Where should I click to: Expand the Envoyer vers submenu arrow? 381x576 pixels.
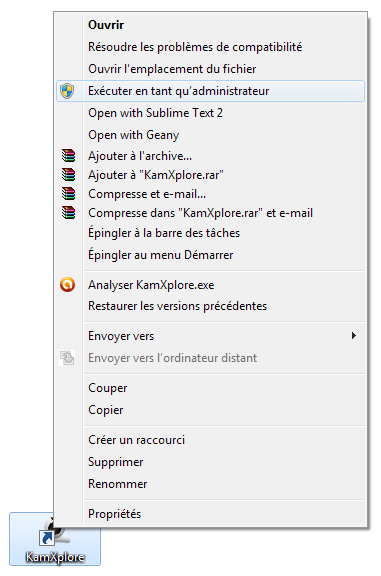tap(353, 335)
